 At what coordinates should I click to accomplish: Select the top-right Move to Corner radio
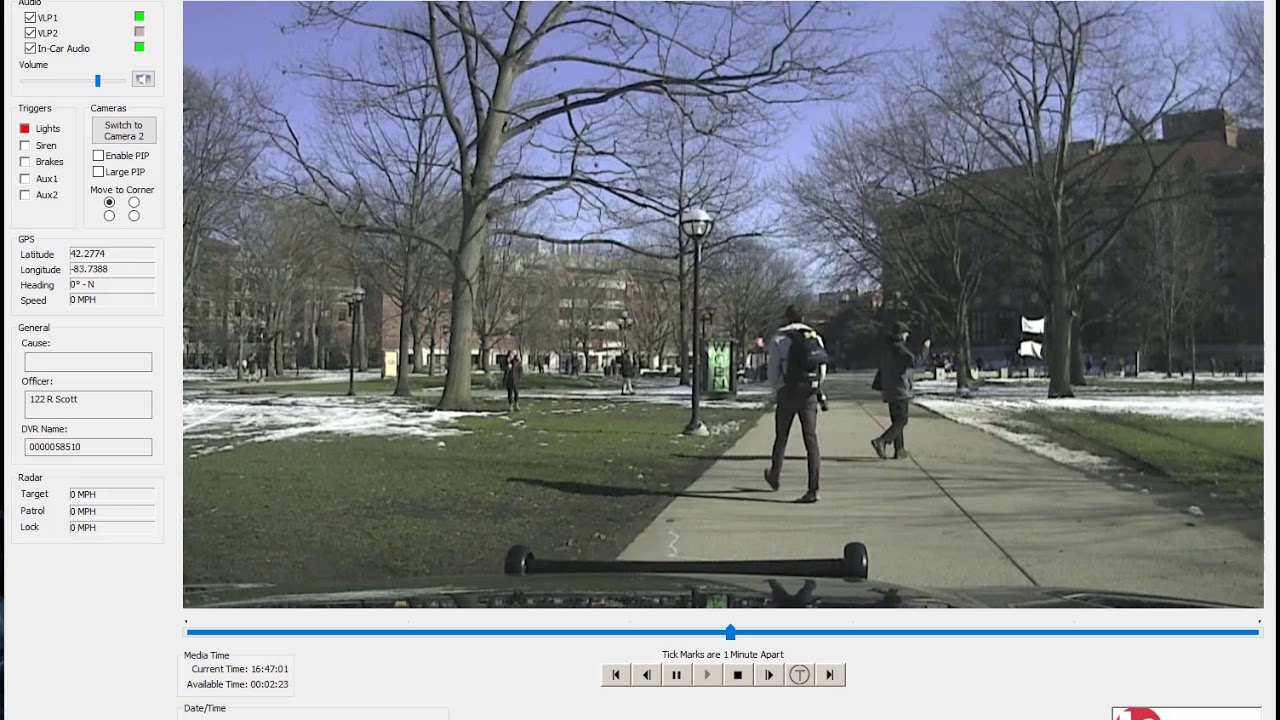click(134, 203)
